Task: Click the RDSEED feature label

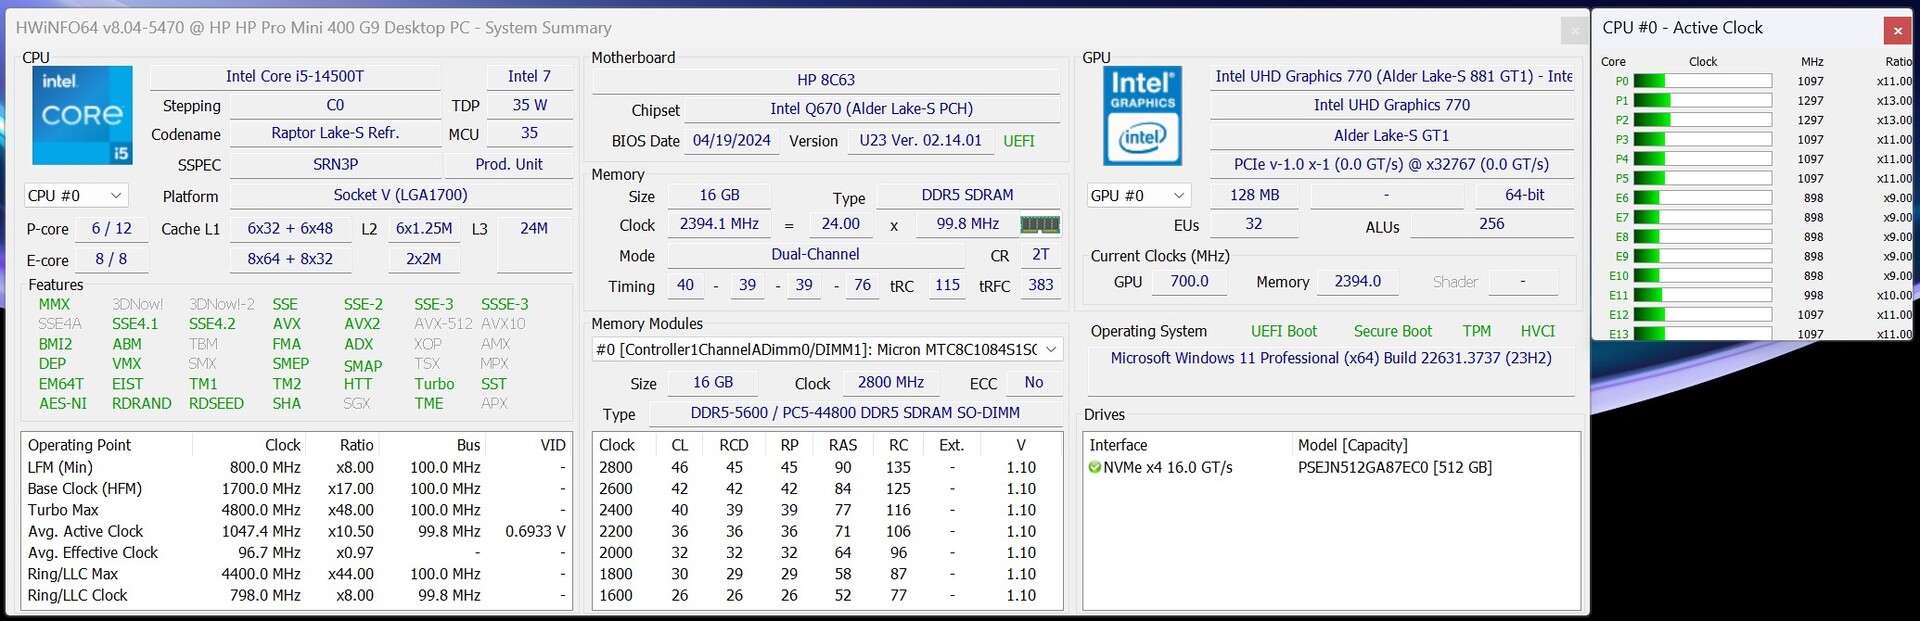Action: pyautogui.click(x=216, y=404)
